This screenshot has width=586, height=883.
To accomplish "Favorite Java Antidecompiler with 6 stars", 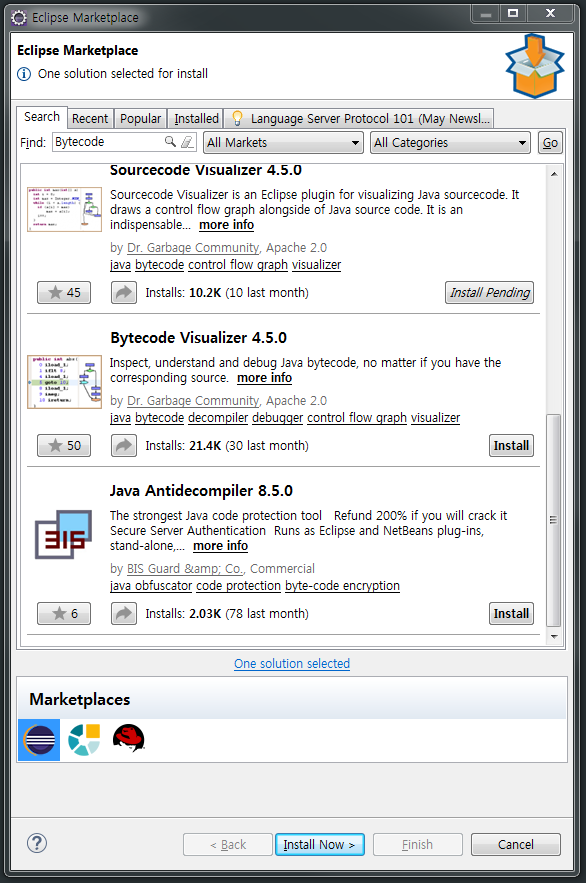I will (64, 613).
